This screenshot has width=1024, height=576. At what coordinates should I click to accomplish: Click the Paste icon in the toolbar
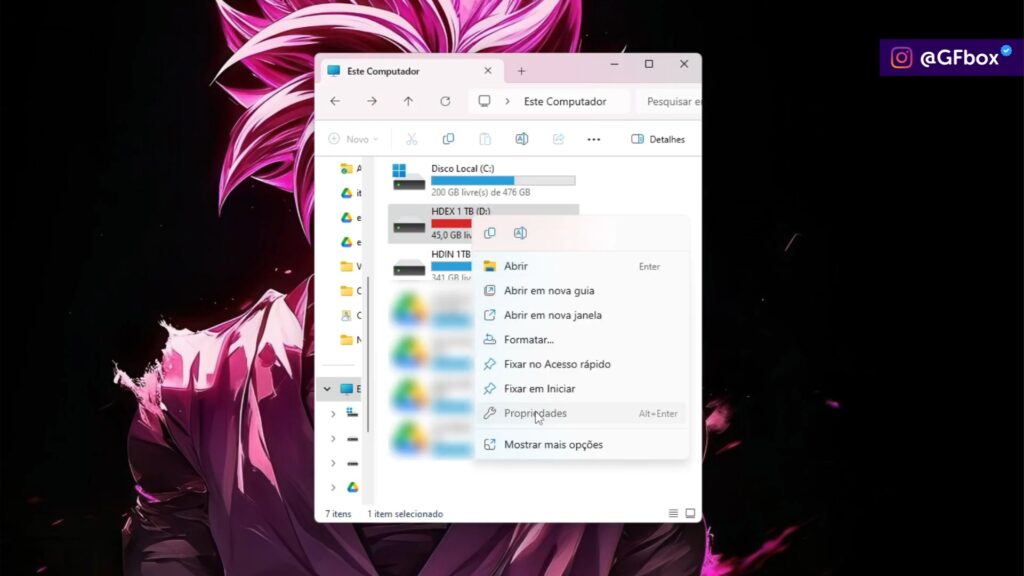click(x=485, y=139)
